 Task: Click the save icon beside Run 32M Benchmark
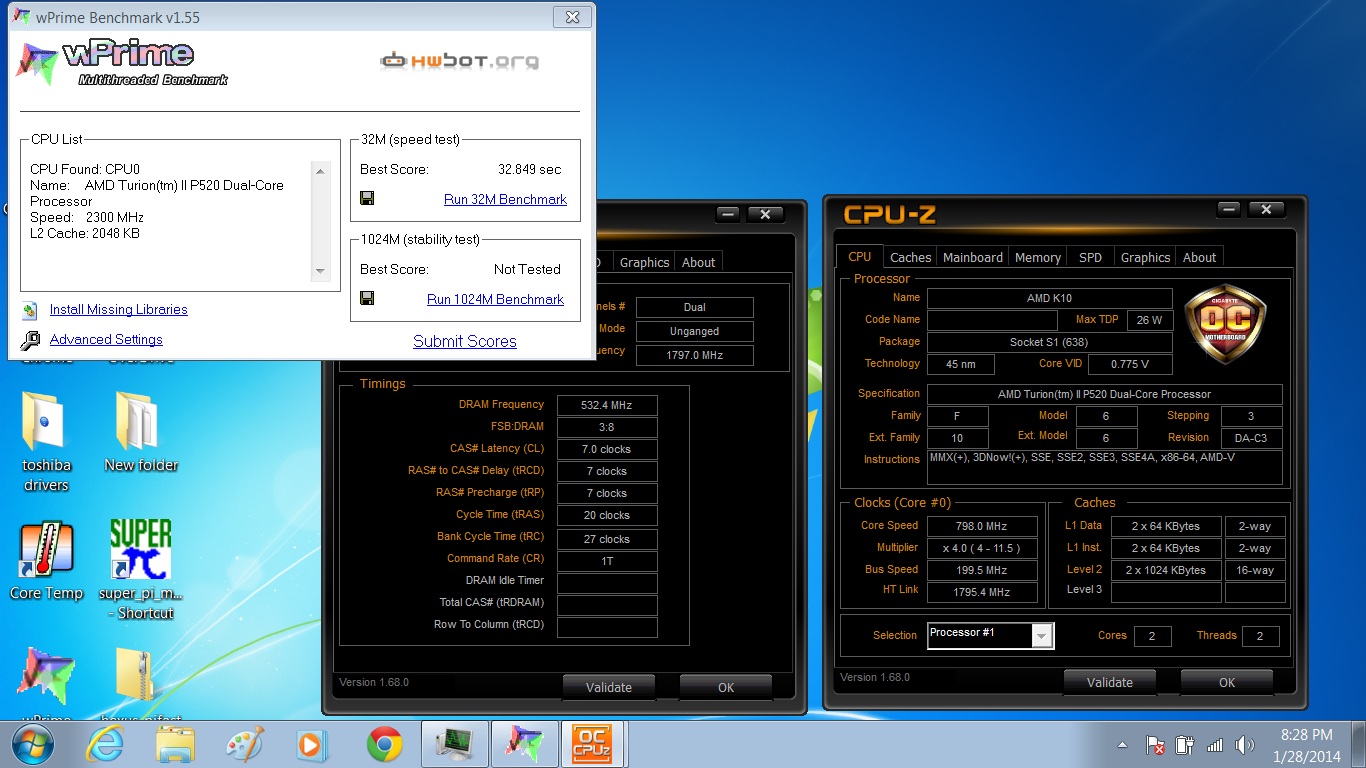click(x=367, y=198)
